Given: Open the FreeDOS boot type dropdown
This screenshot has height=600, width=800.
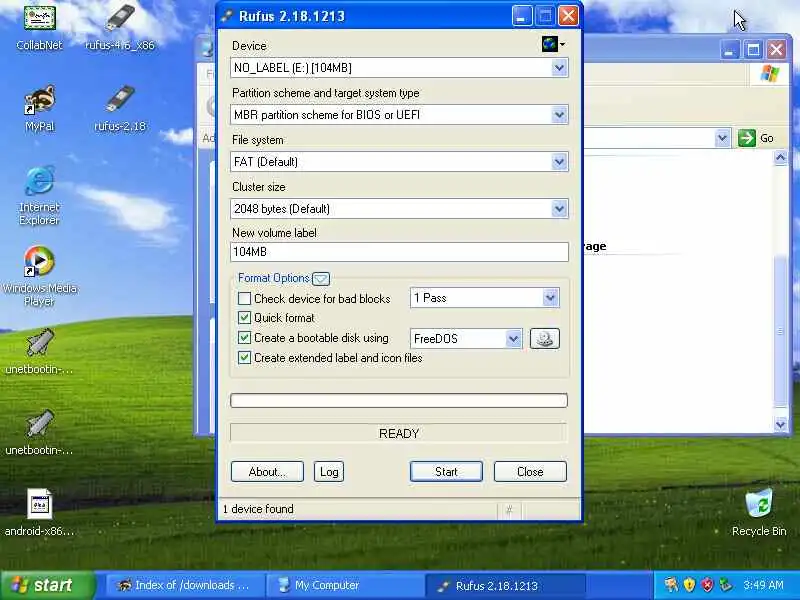Looking at the screenshot, I should point(513,339).
